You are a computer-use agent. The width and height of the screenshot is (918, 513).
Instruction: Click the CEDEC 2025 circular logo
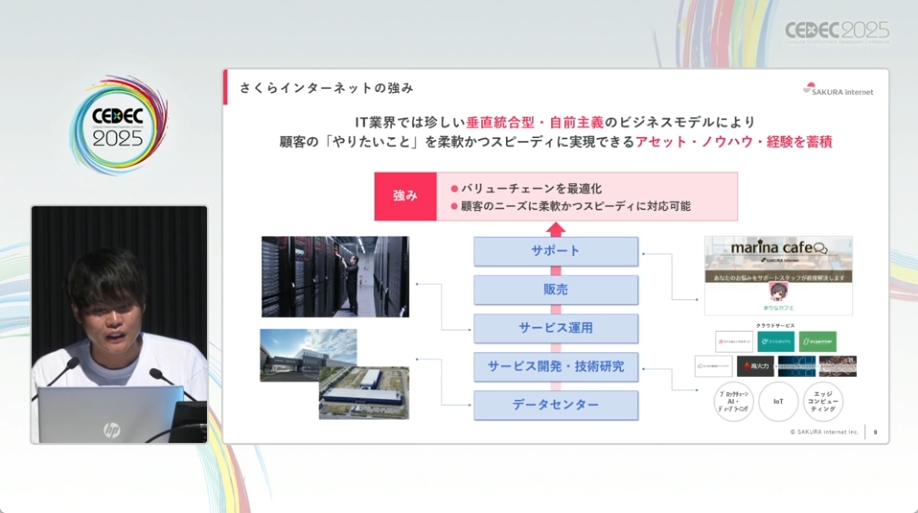click(x=118, y=125)
